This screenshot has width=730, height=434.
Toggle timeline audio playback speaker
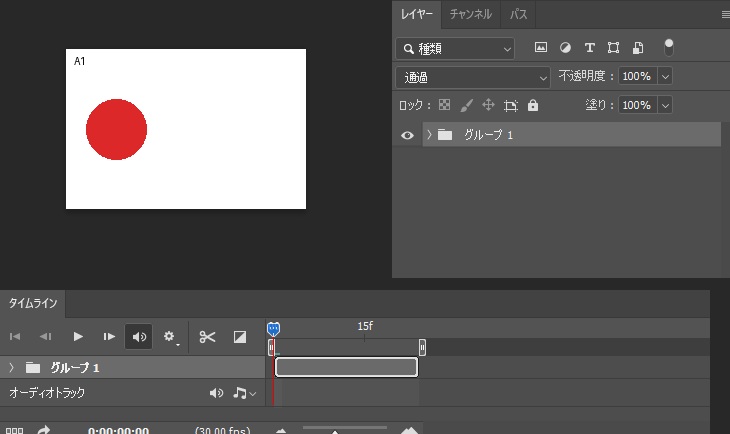pyautogui.click(x=139, y=336)
